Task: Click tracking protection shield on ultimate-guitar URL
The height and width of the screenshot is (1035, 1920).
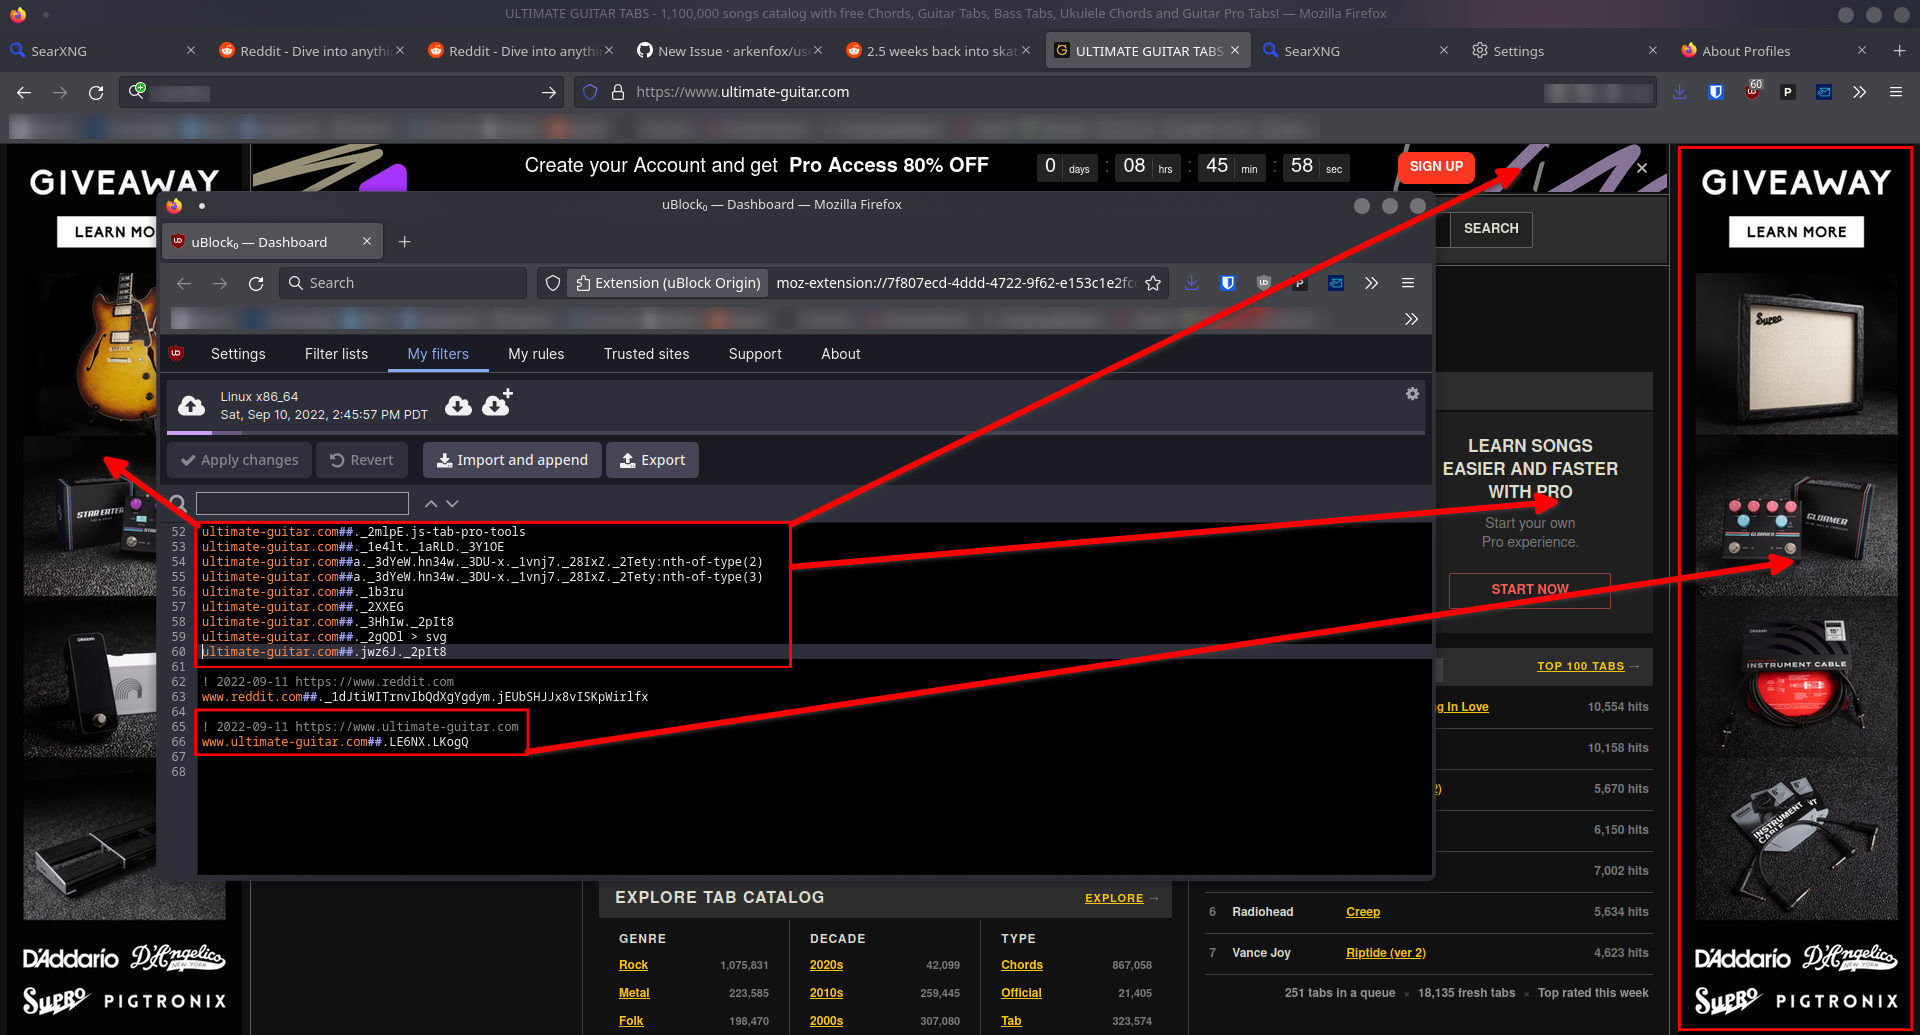Action: coord(590,92)
